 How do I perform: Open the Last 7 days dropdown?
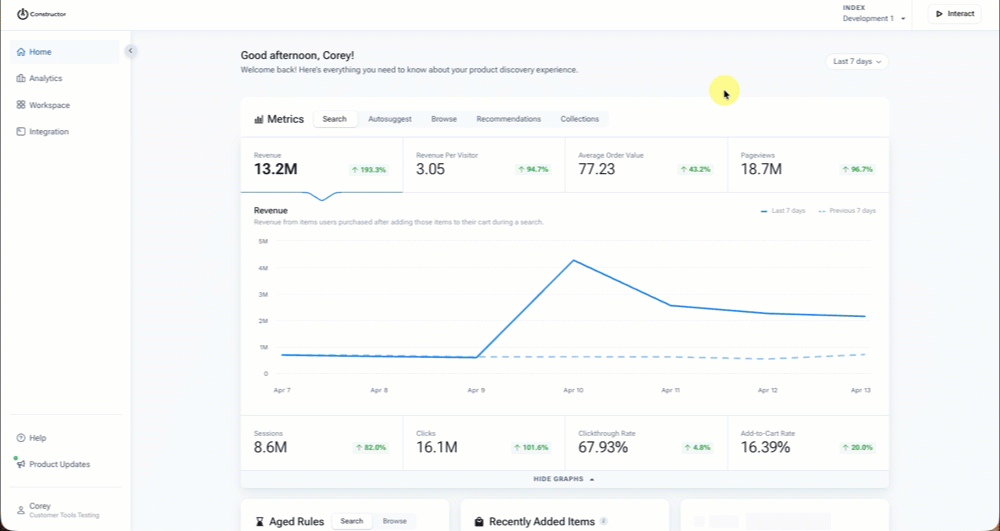(x=857, y=62)
